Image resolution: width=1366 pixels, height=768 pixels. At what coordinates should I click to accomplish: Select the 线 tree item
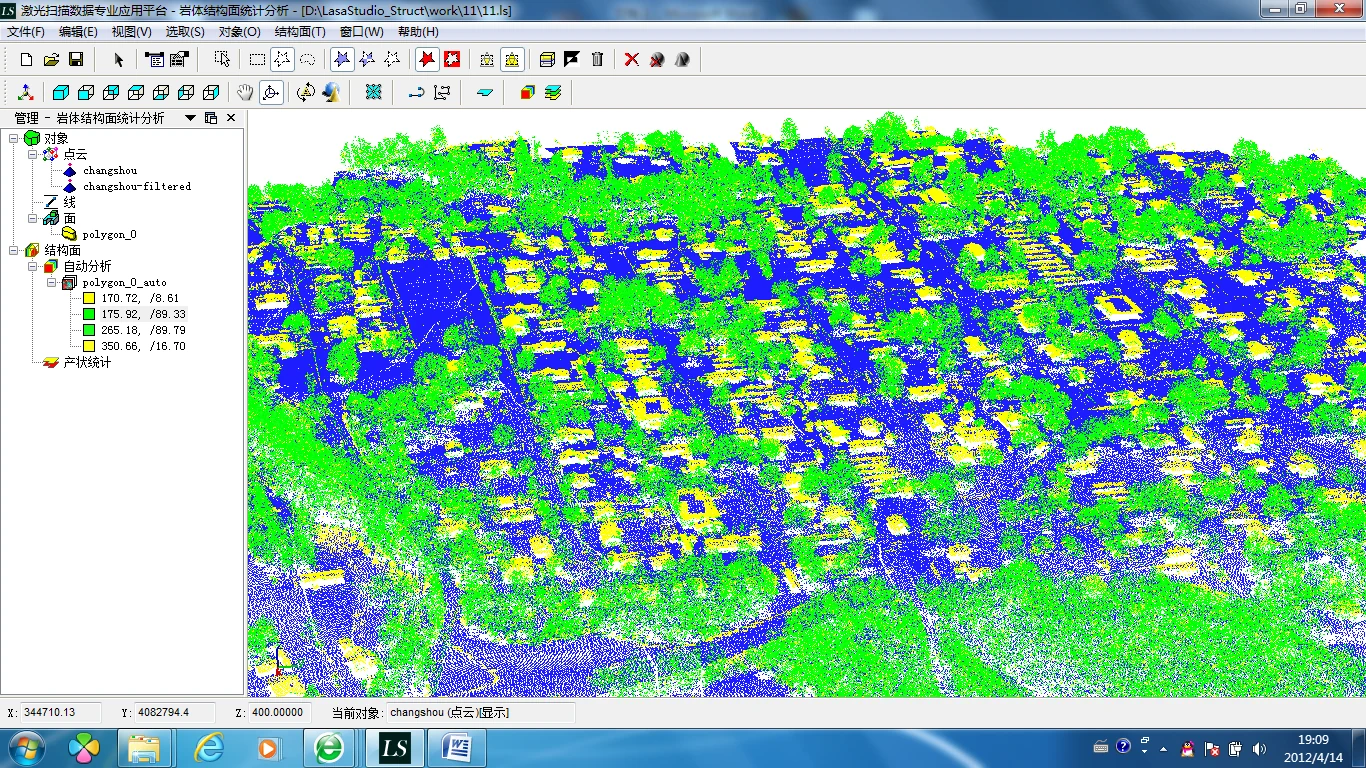69,202
